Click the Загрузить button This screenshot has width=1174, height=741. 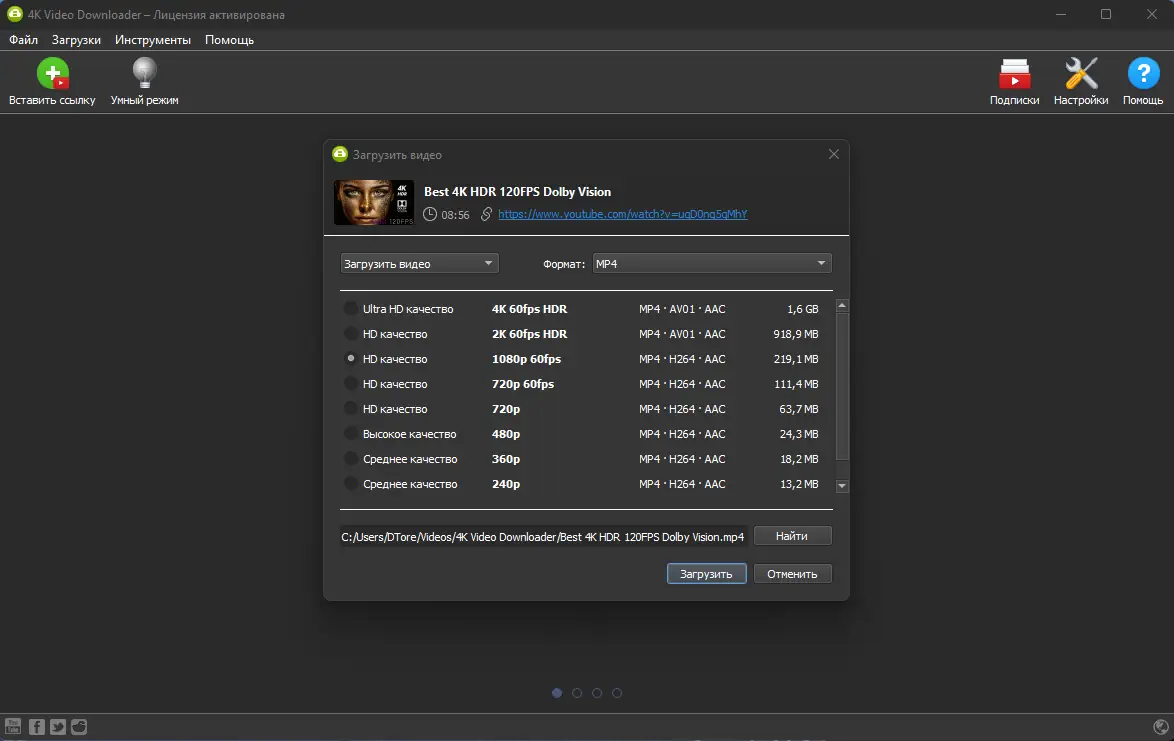(x=706, y=574)
